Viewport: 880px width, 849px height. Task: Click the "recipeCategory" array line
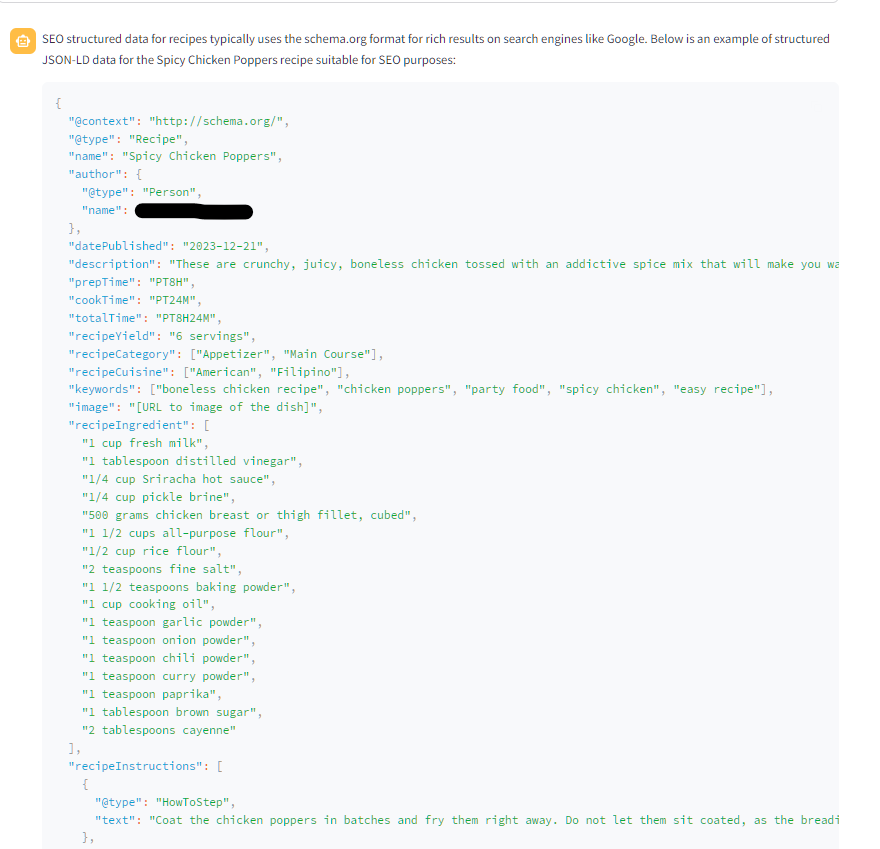(225, 354)
